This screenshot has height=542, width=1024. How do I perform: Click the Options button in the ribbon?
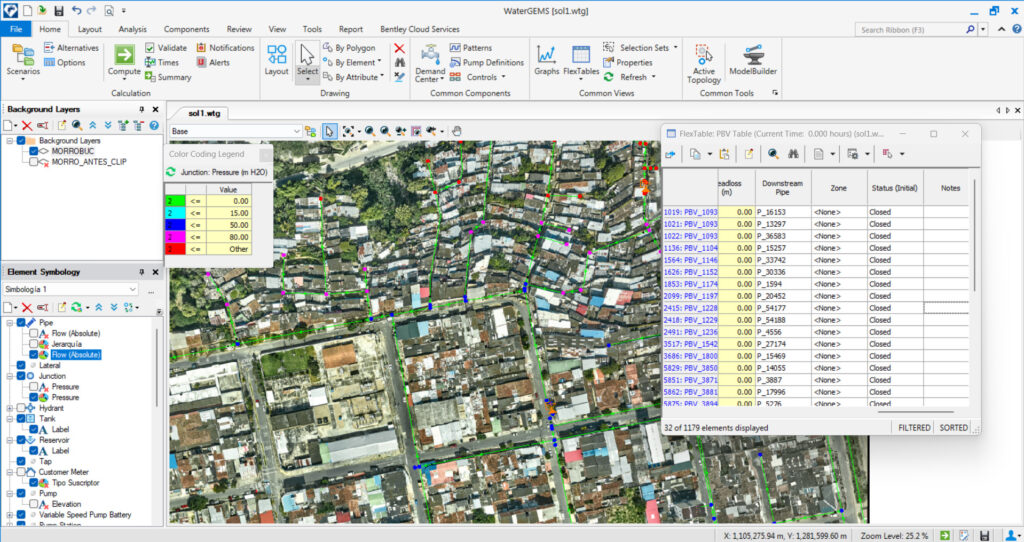point(70,62)
